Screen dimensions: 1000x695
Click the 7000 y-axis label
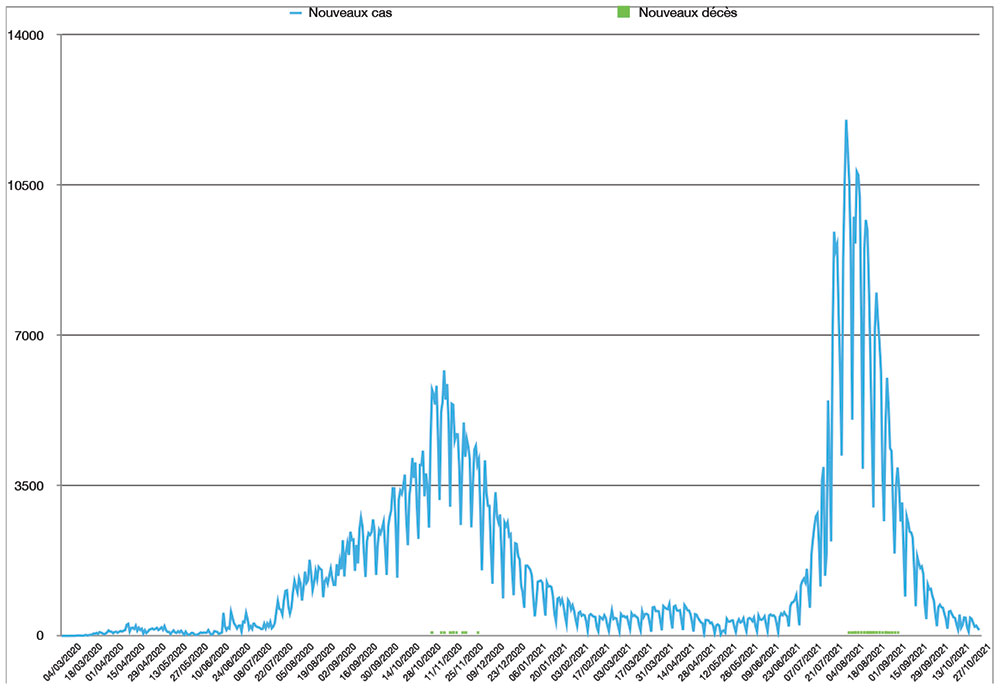pos(31,335)
